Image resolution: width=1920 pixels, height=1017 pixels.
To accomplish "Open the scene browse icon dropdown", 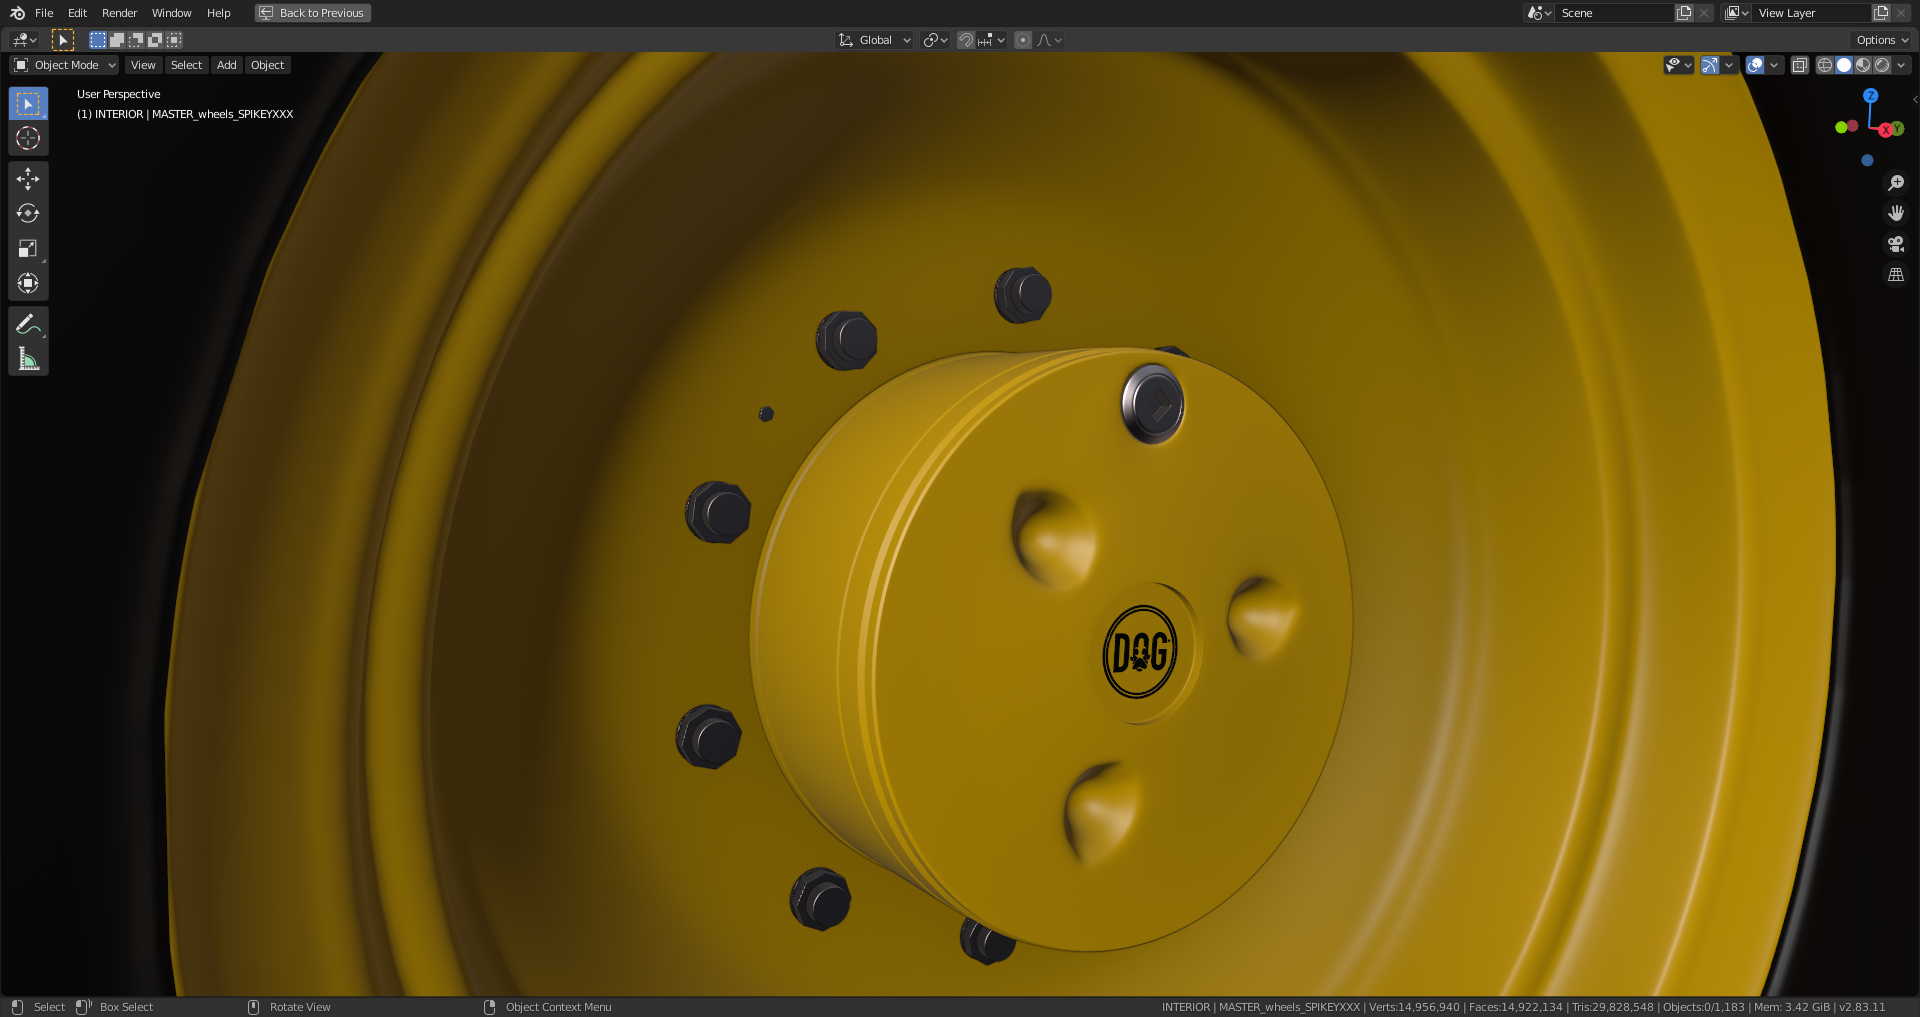I will pos(1539,13).
